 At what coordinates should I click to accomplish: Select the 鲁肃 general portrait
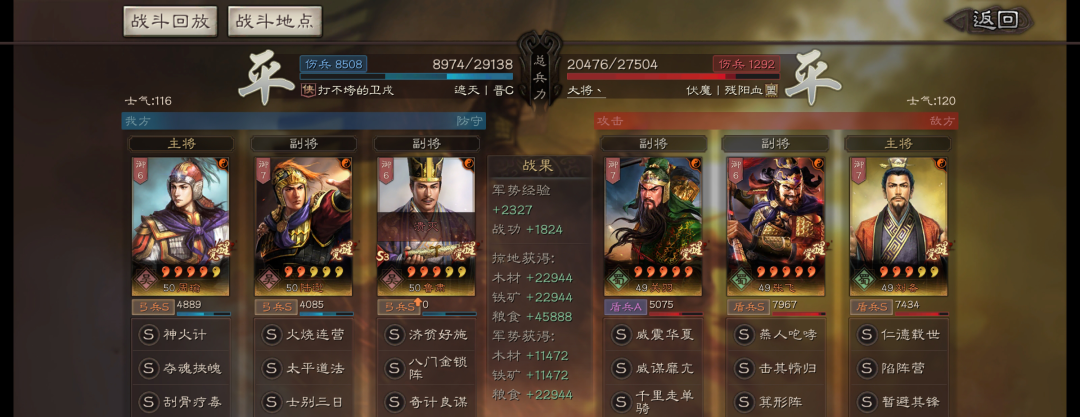coord(426,226)
